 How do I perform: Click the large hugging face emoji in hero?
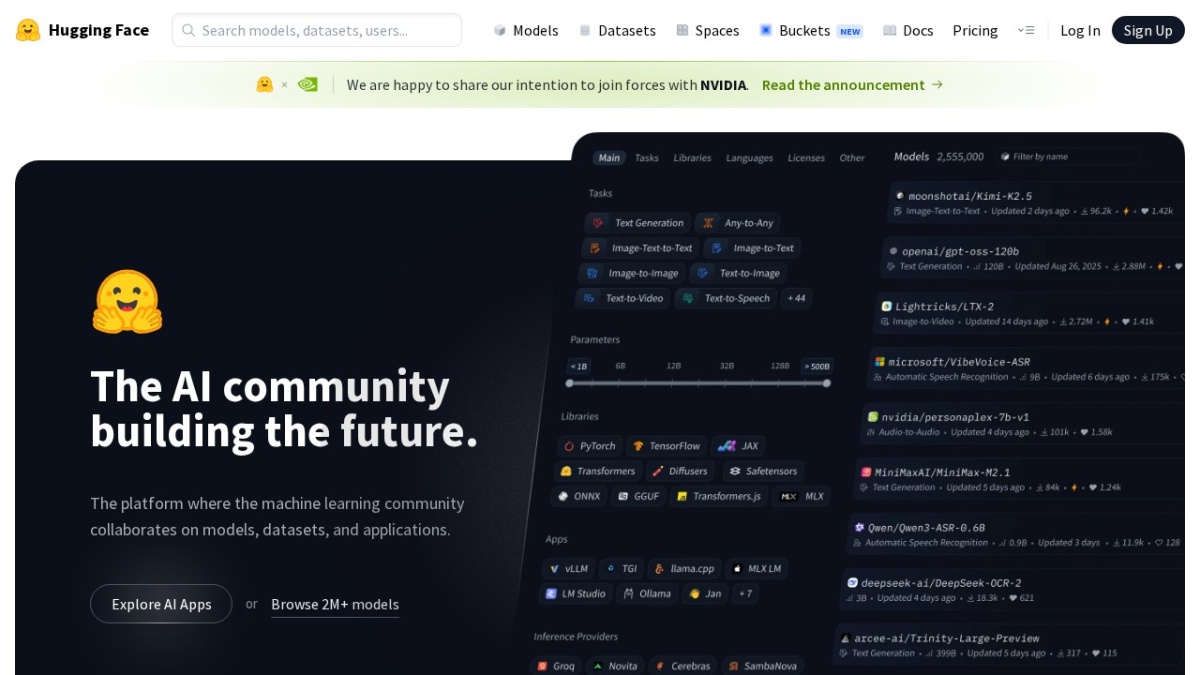point(128,301)
